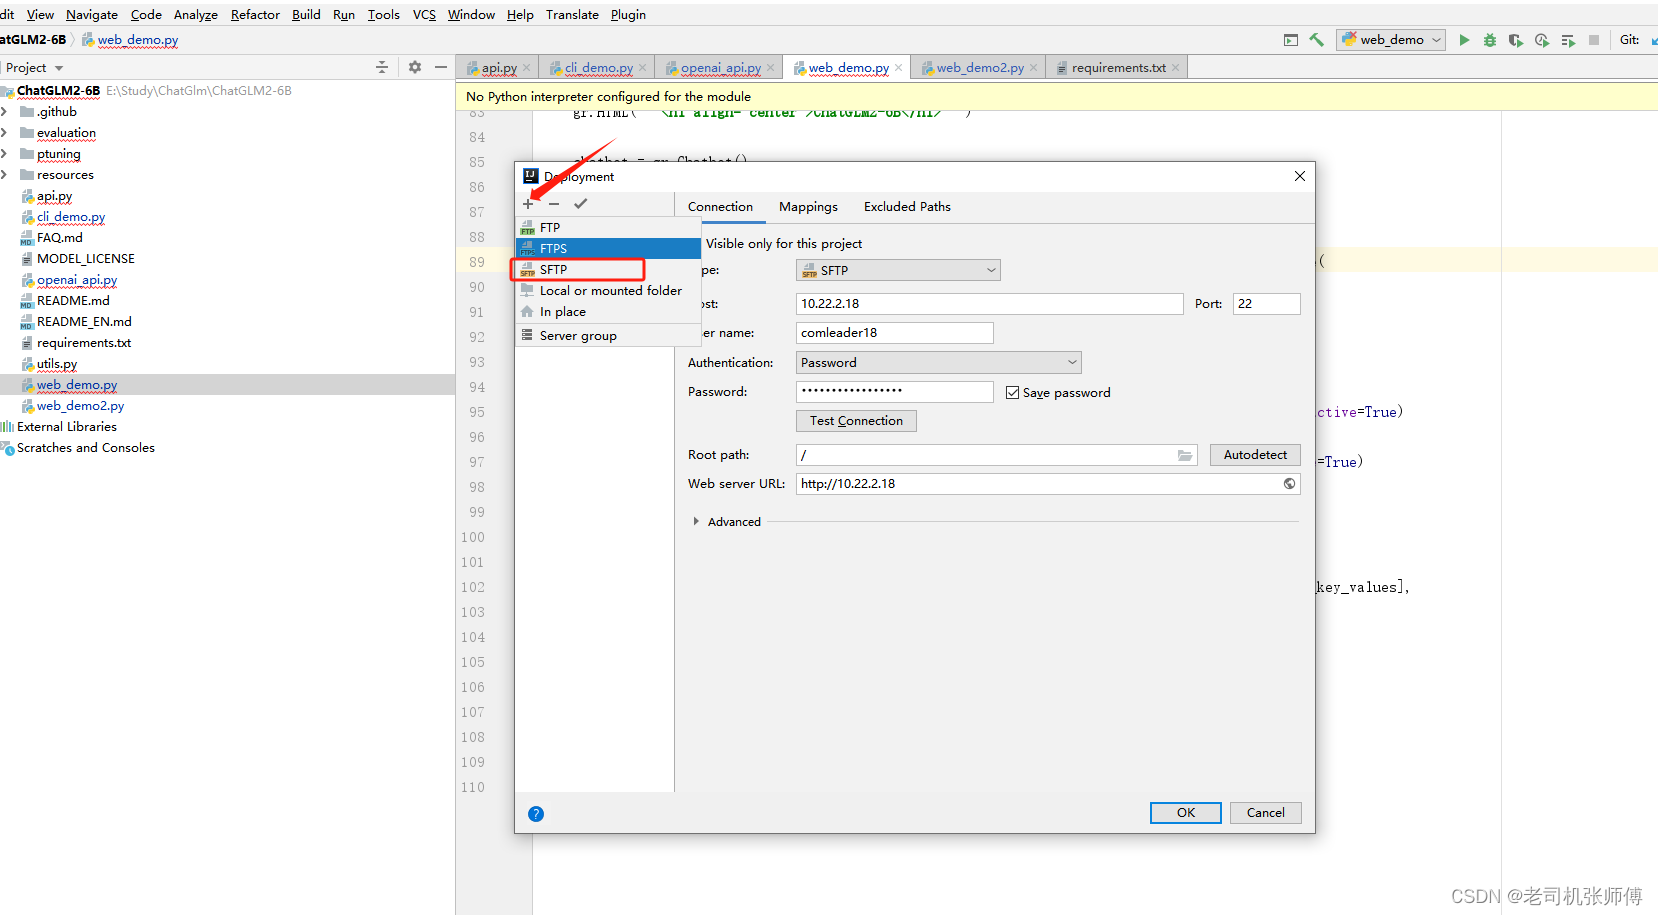Open Scratches and Consoles node
The width and height of the screenshot is (1658, 915).
tap(85, 448)
